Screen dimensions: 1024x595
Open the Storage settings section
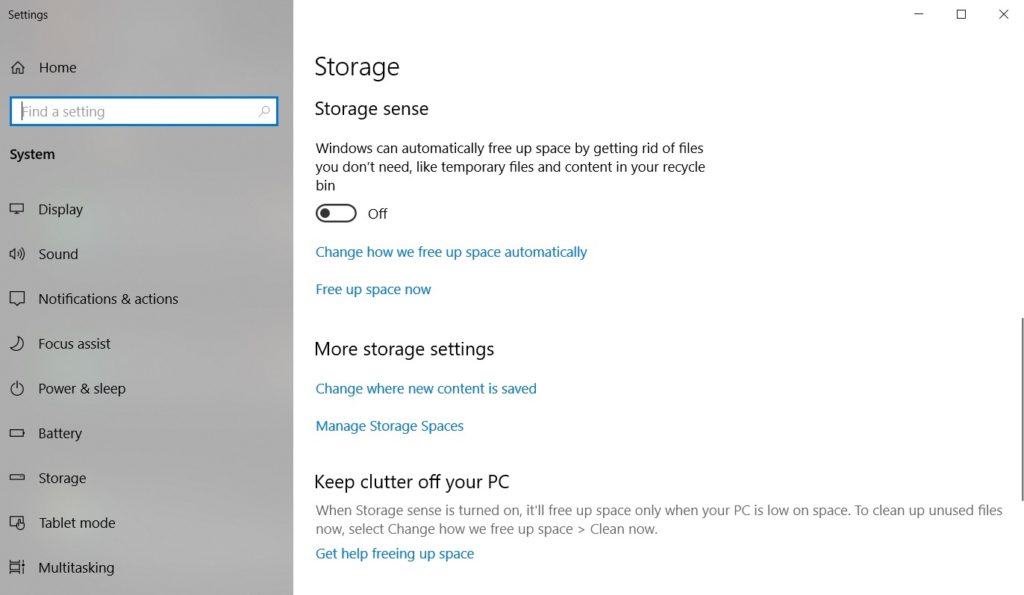(x=60, y=478)
